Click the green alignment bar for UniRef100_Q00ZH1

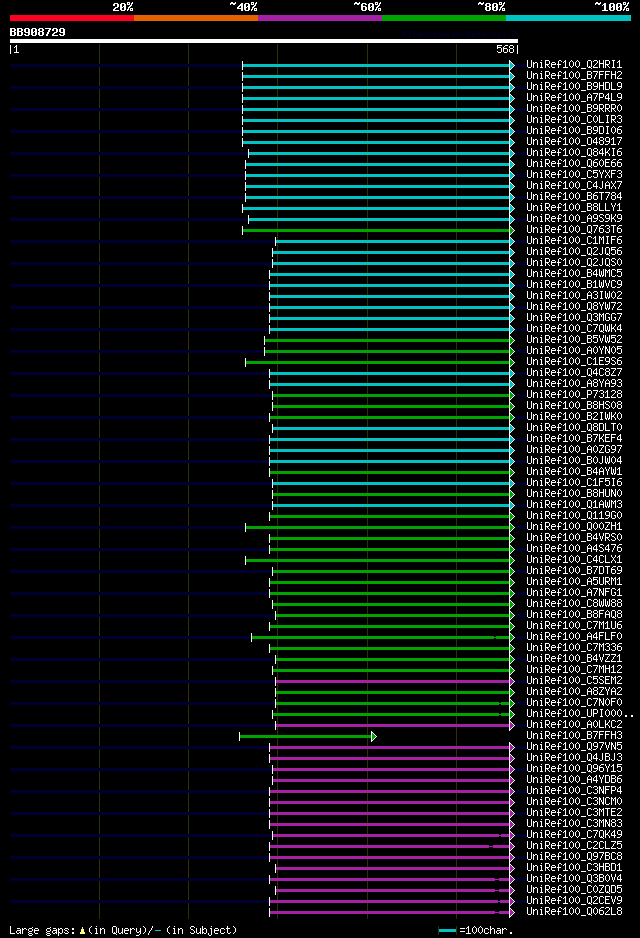tap(380, 527)
